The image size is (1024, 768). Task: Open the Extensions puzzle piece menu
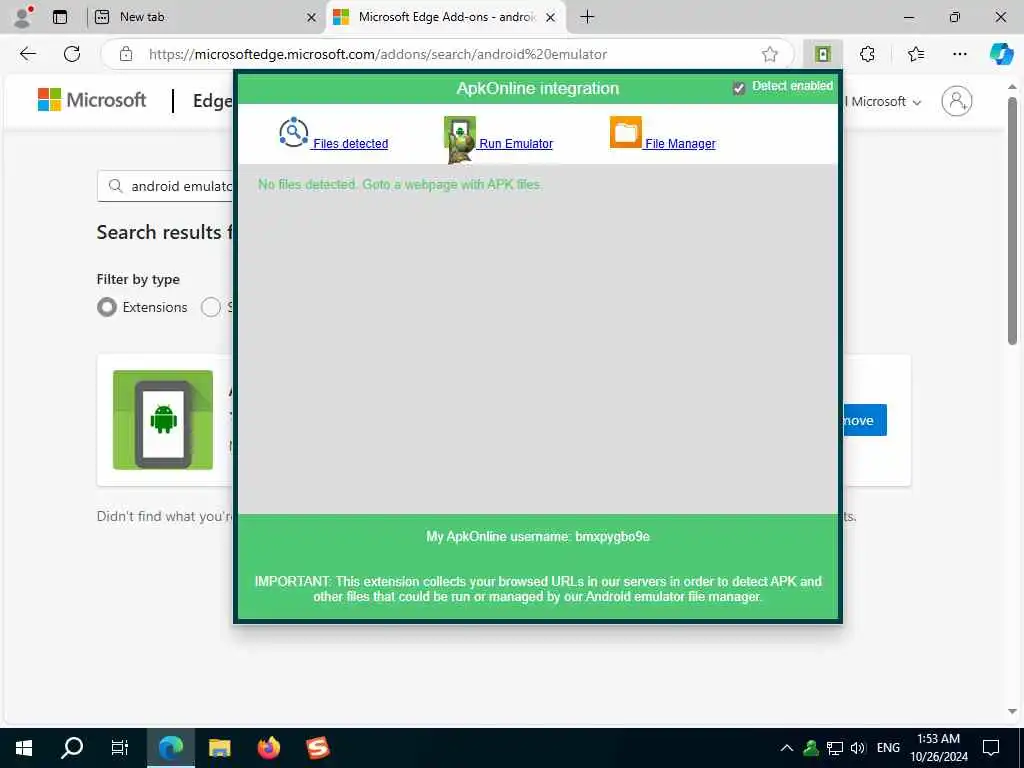point(867,54)
